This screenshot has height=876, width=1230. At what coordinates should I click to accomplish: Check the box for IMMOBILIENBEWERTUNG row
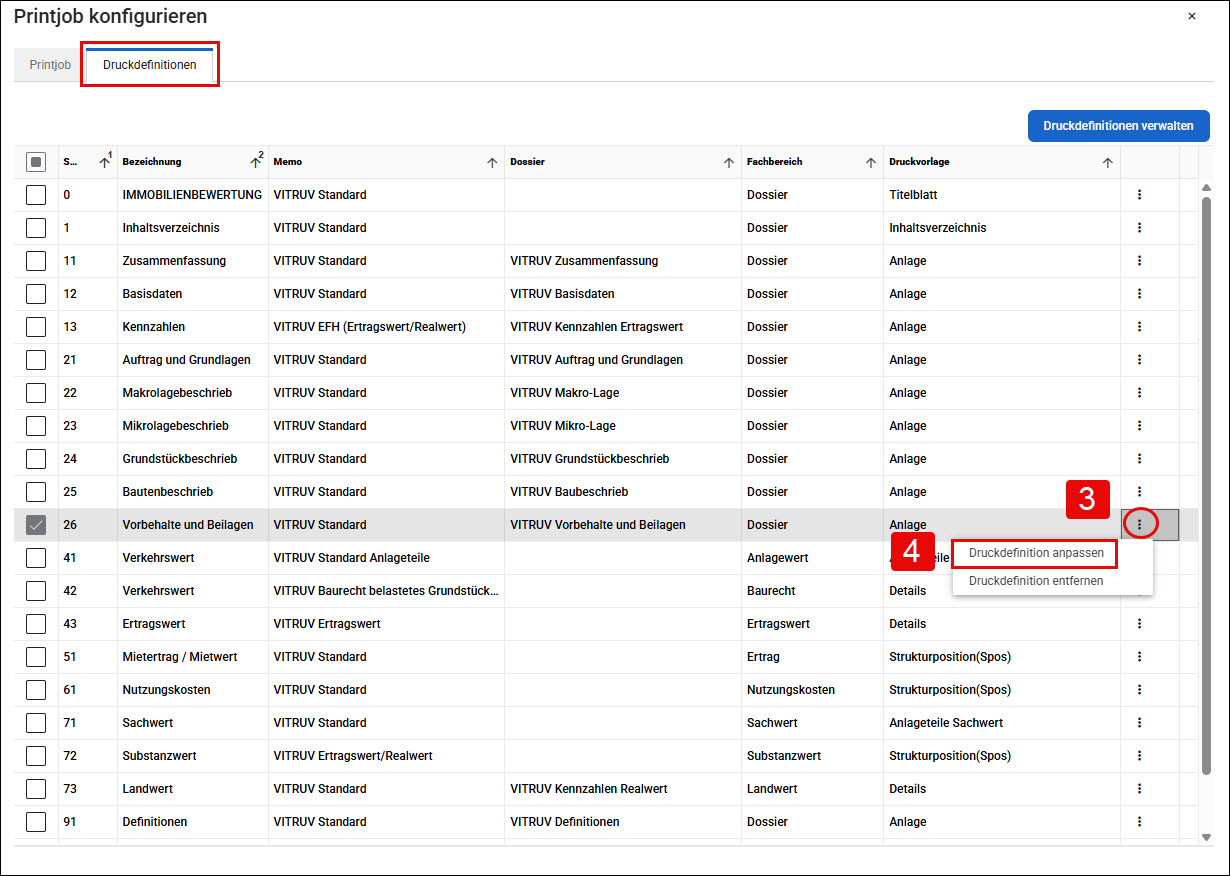tap(36, 195)
